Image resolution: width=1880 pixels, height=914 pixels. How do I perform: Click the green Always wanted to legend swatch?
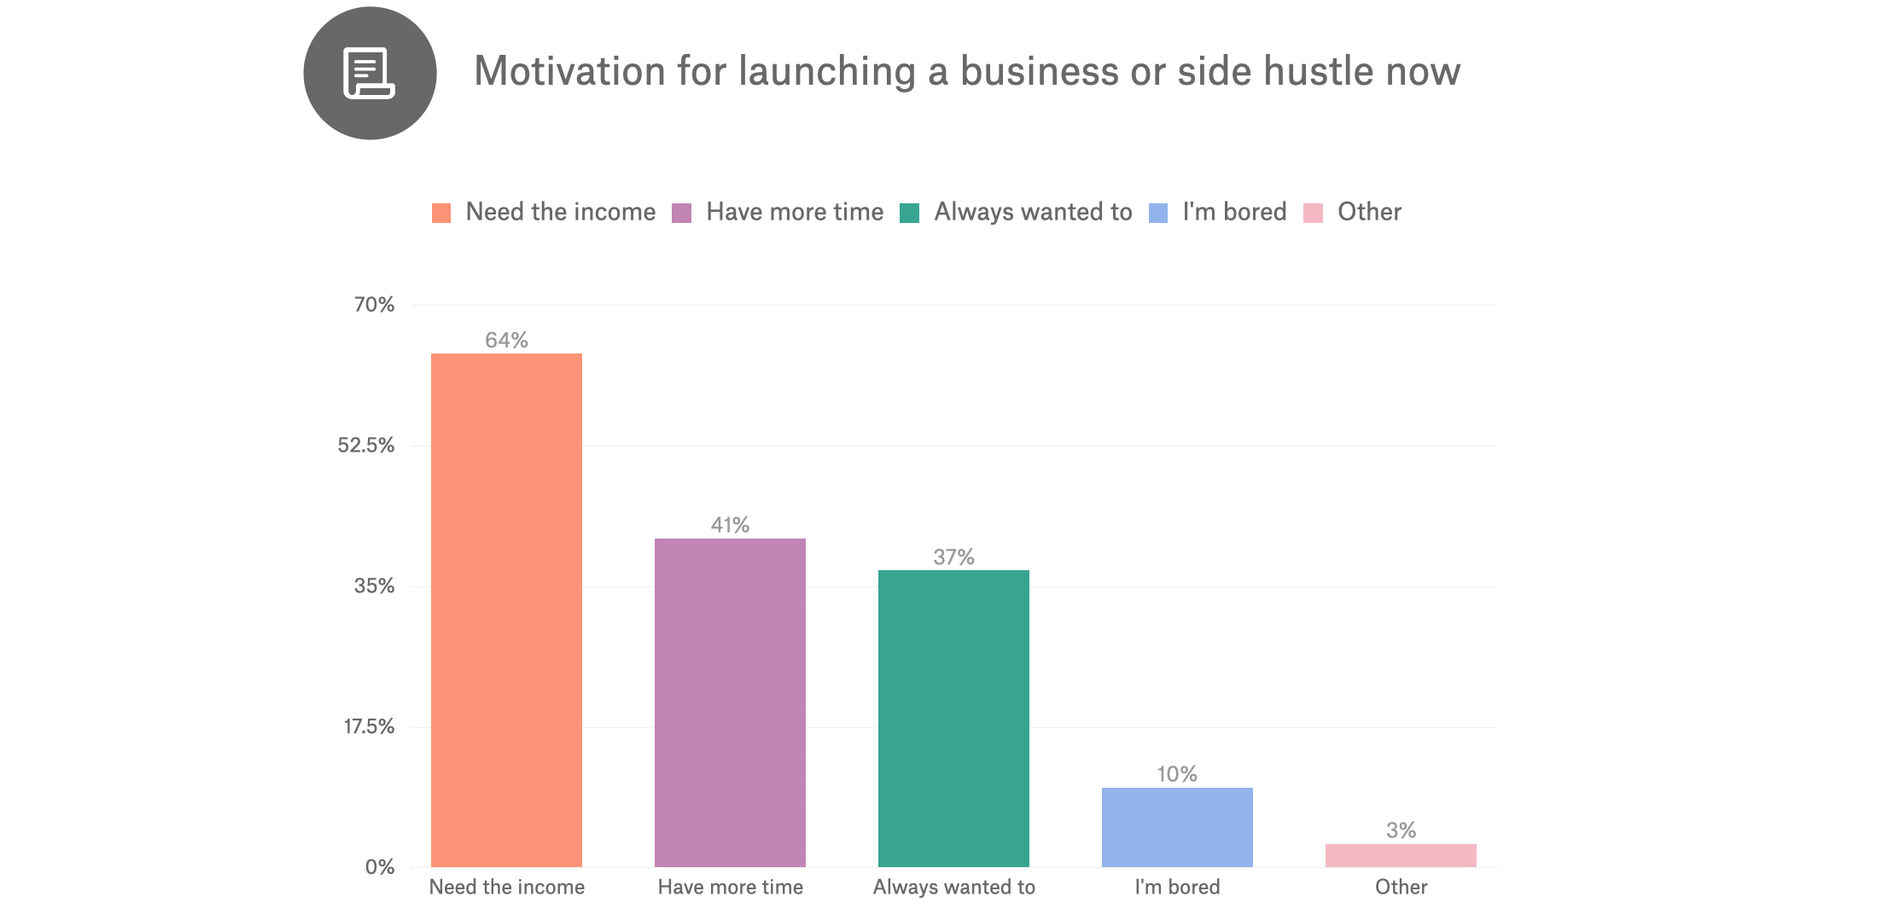[x=909, y=213]
